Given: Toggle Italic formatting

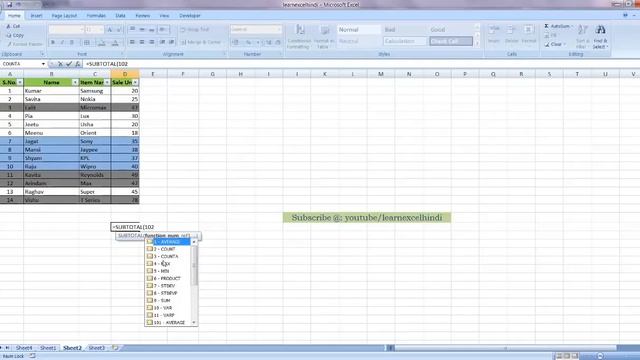Looking at the screenshot, I should 62,42.
